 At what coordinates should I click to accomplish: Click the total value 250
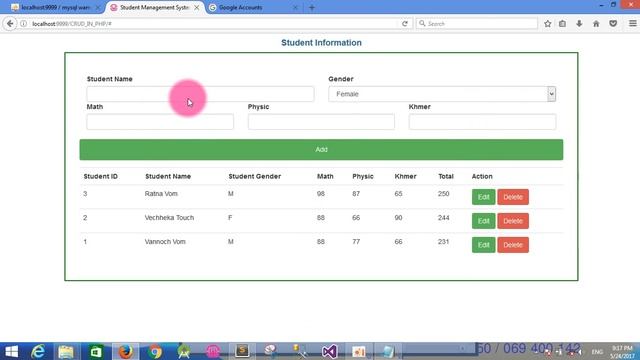[444, 193]
